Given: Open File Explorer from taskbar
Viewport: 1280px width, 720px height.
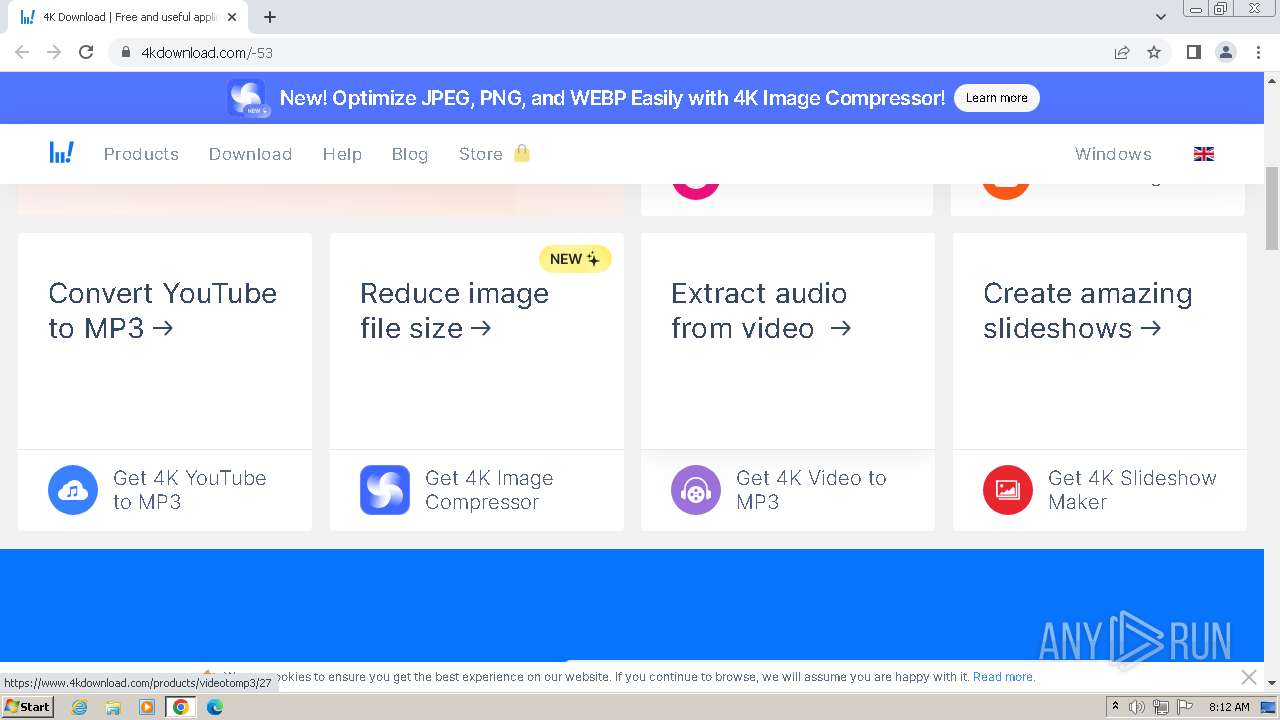Looking at the screenshot, I should [x=113, y=707].
